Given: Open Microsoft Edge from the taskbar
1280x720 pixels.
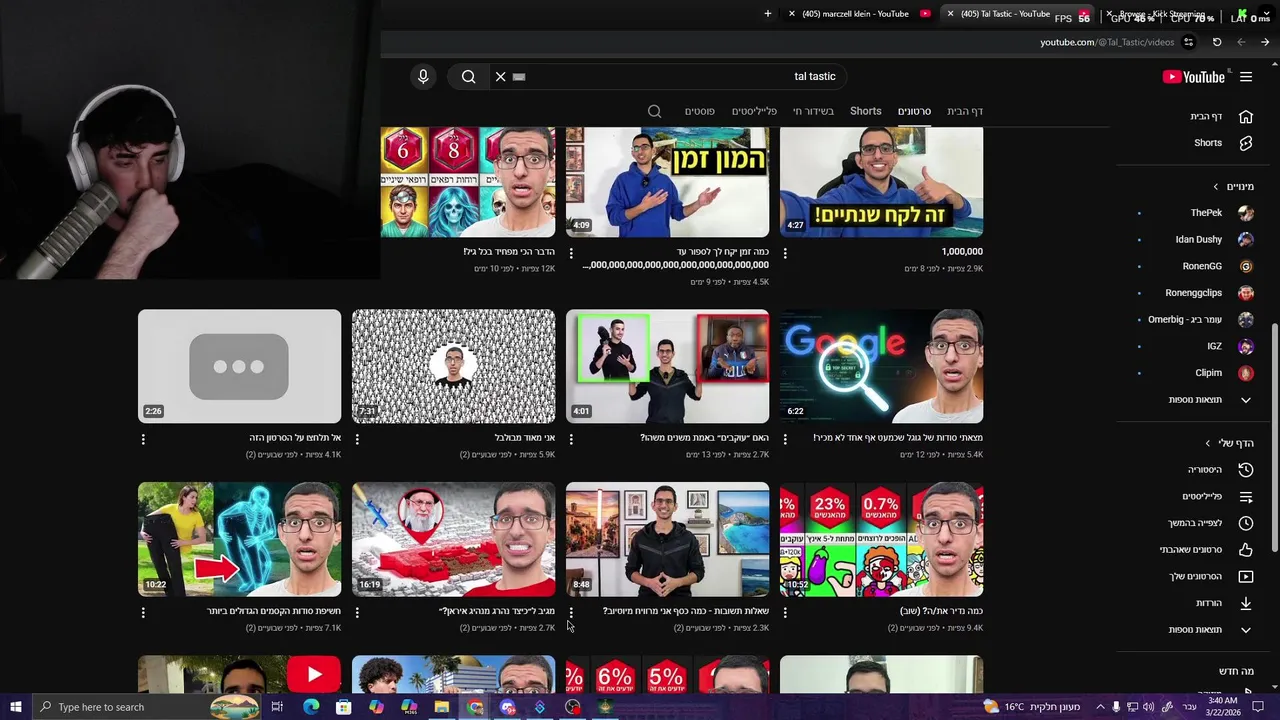Looking at the screenshot, I should tap(311, 707).
